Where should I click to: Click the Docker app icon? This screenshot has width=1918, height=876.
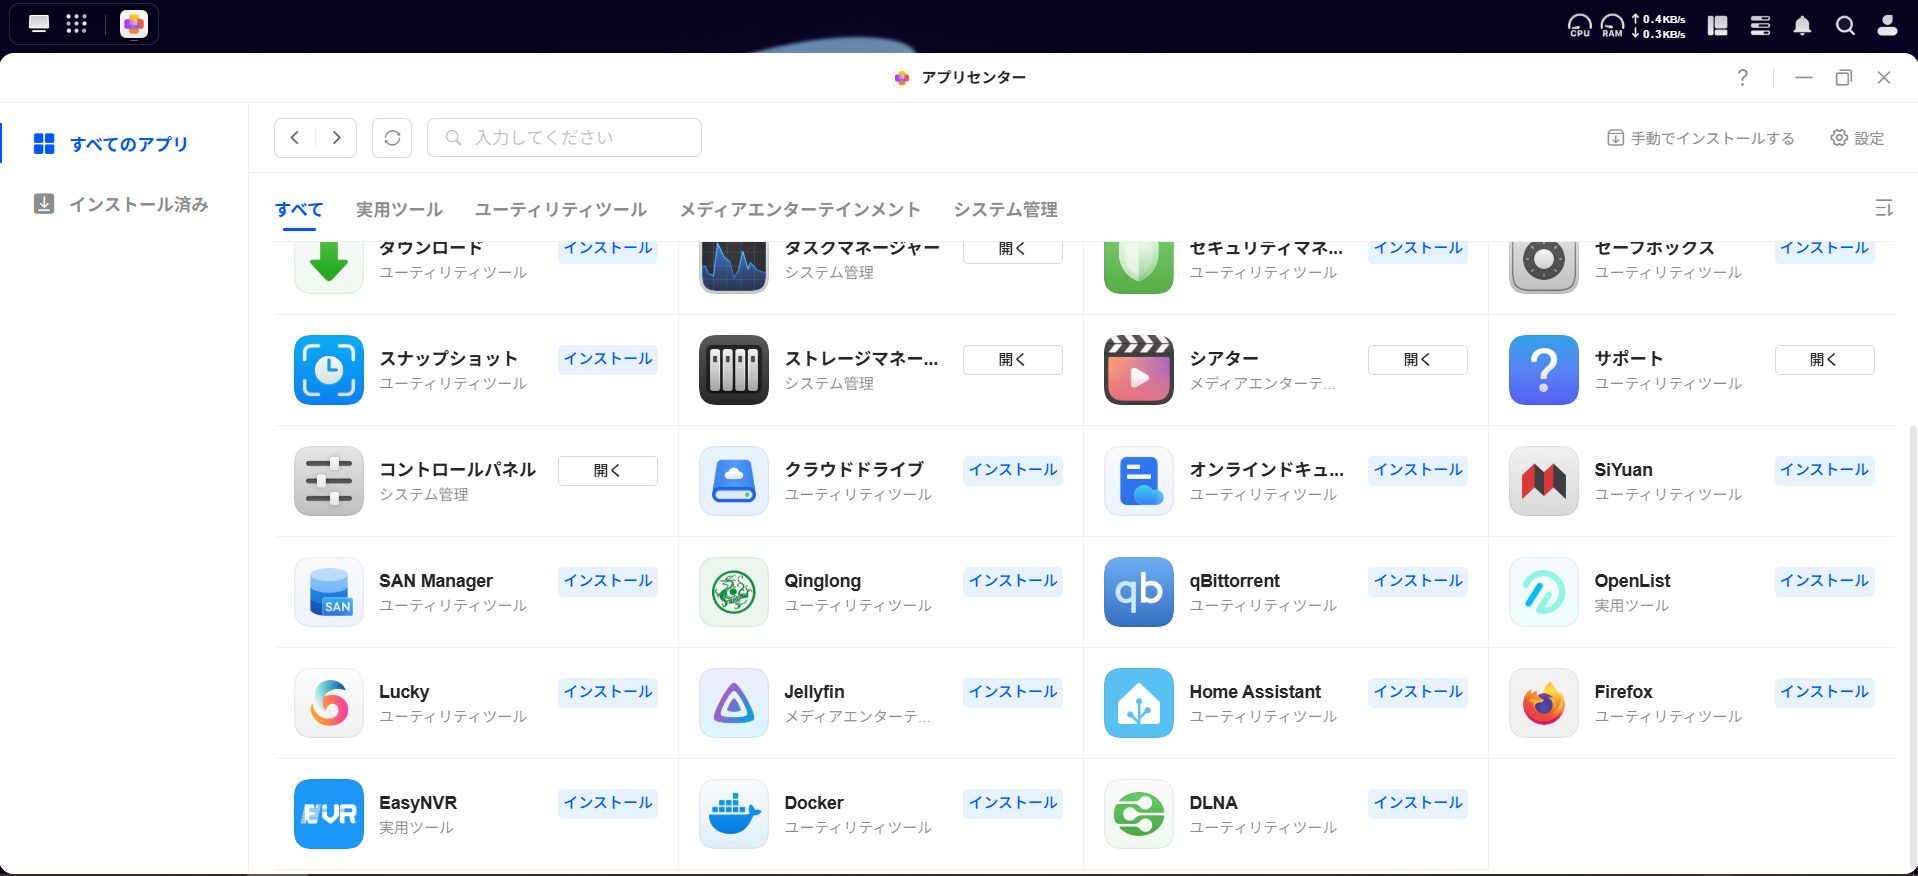(x=733, y=814)
